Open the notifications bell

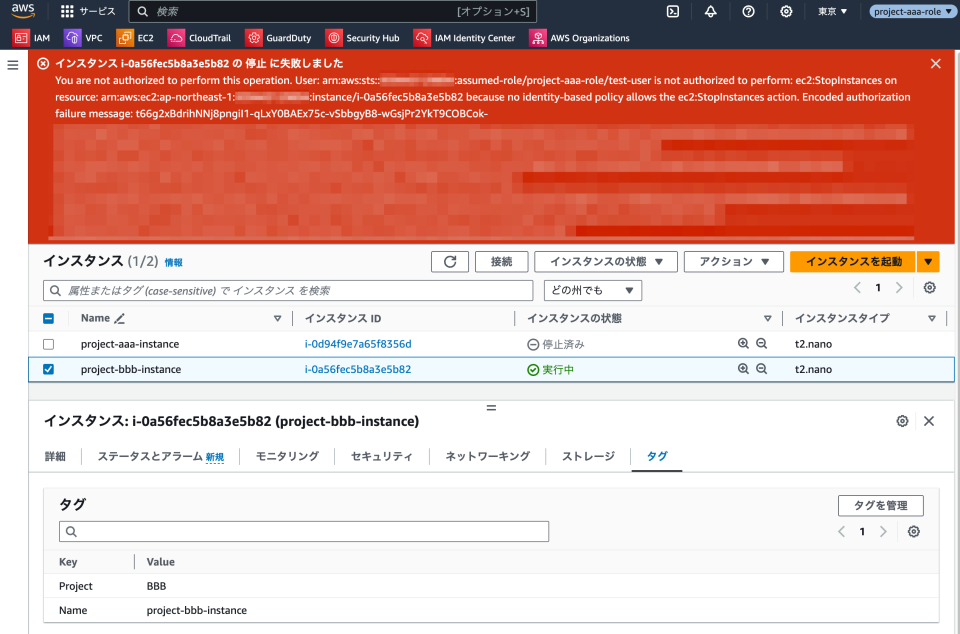[710, 12]
